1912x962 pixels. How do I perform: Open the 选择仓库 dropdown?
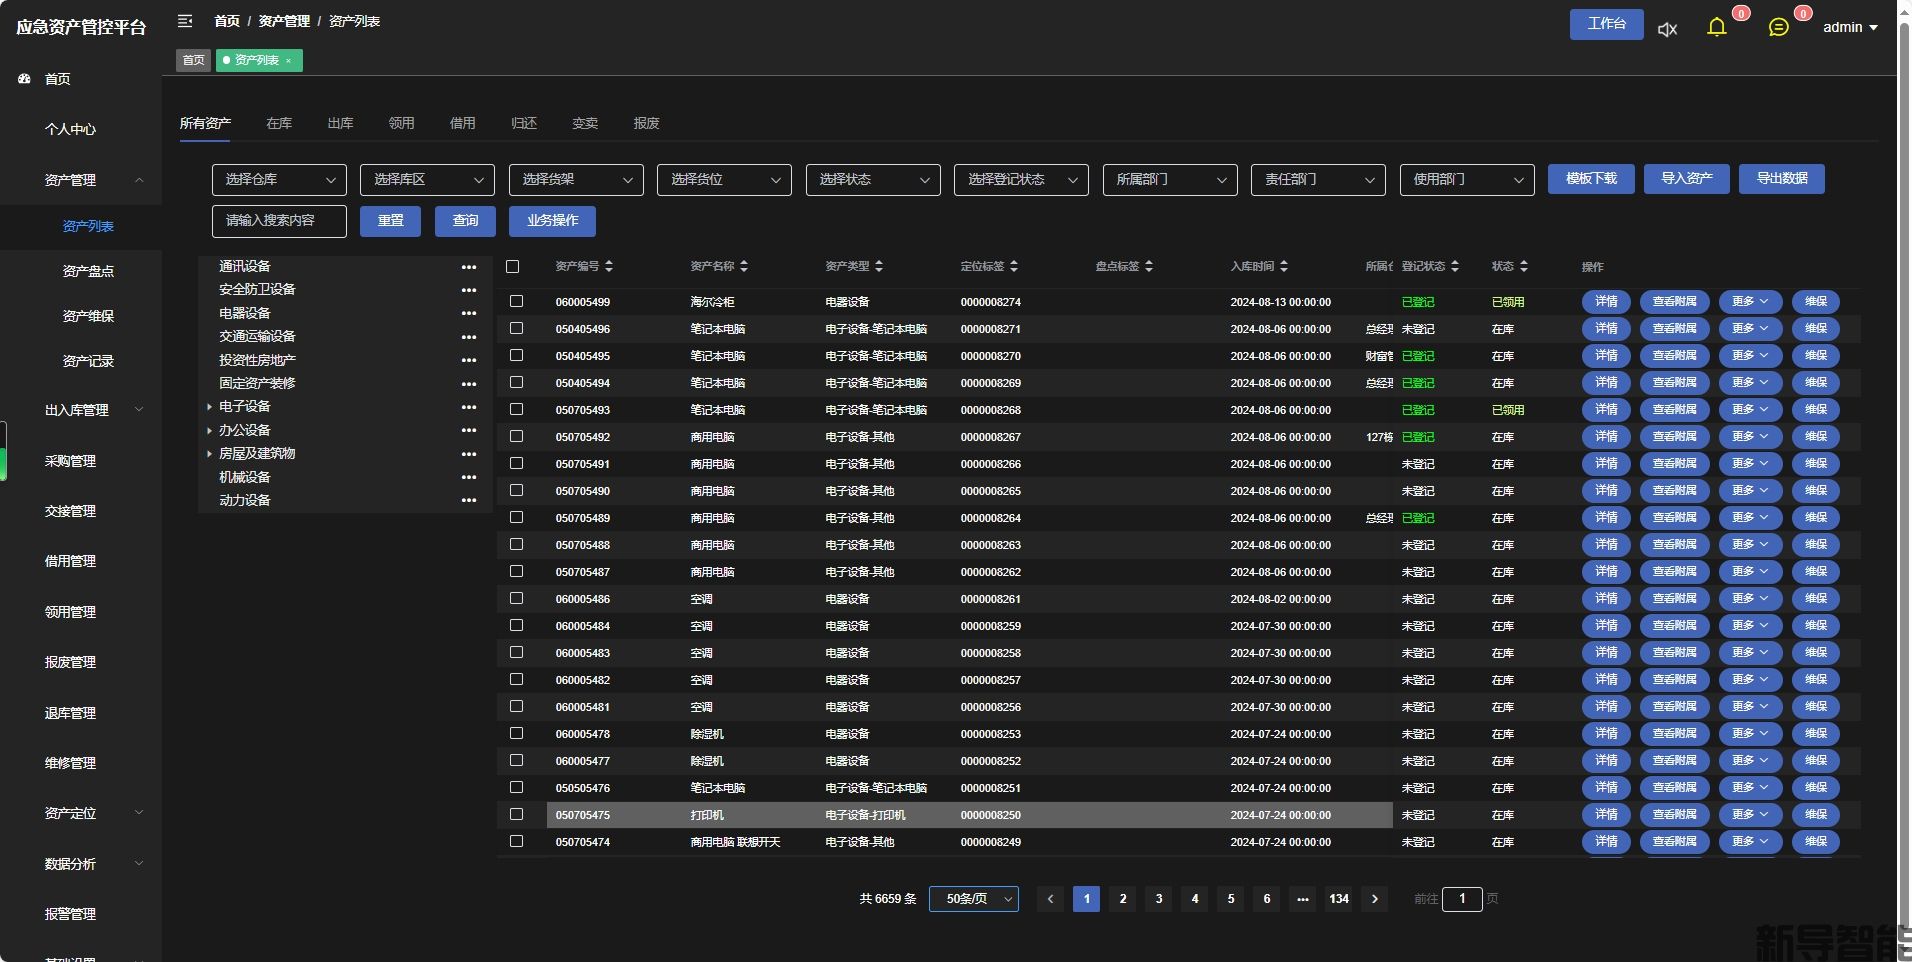coord(279,180)
